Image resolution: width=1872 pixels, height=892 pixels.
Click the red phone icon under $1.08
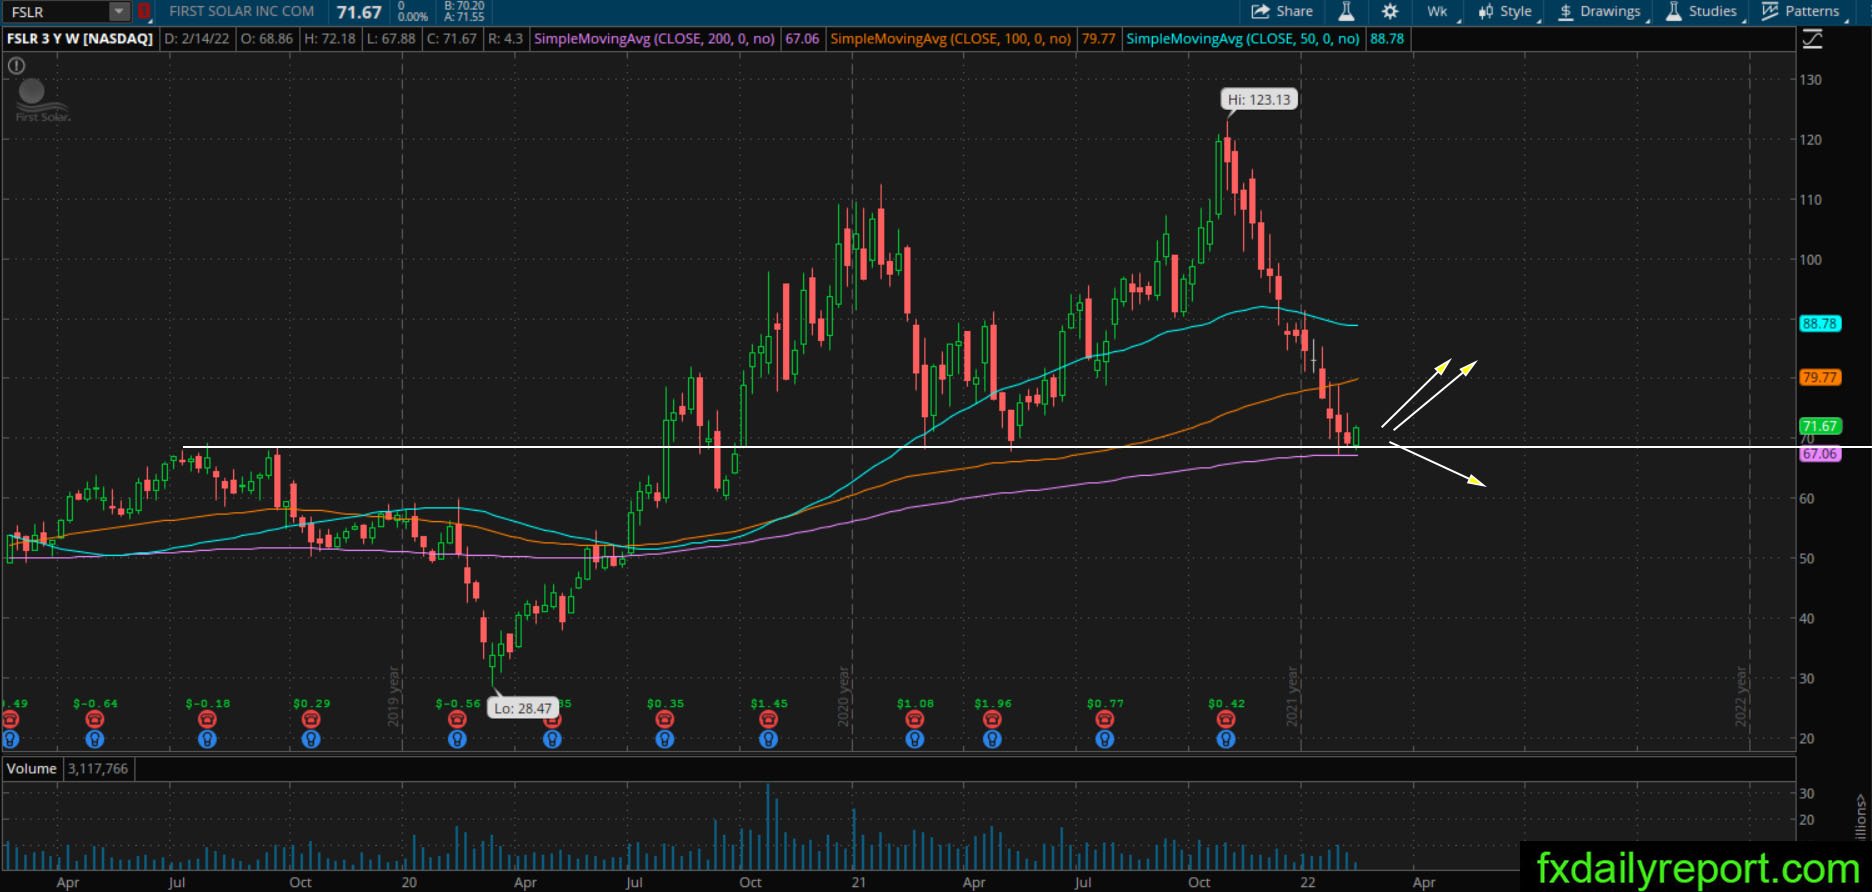tap(914, 719)
